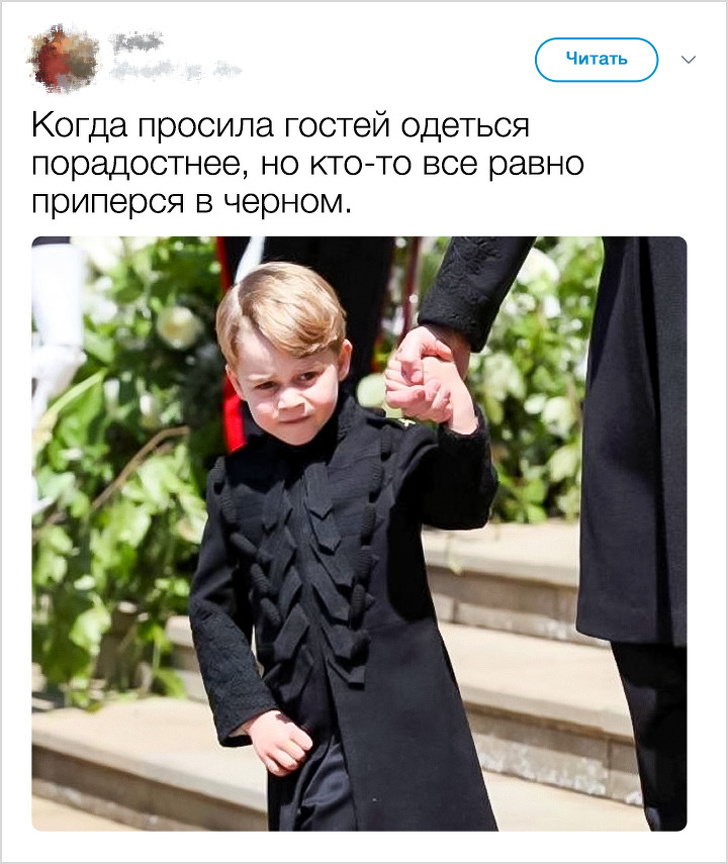Viewport: 728px width, 864px height.
Task: Select the word порадостнее in the tweet
Action: tap(138, 164)
